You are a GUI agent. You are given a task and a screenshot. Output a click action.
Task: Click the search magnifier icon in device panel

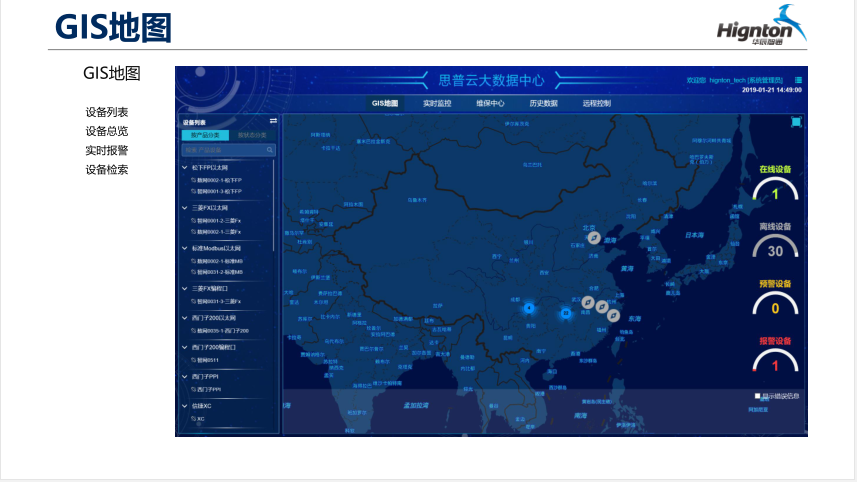coord(269,150)
